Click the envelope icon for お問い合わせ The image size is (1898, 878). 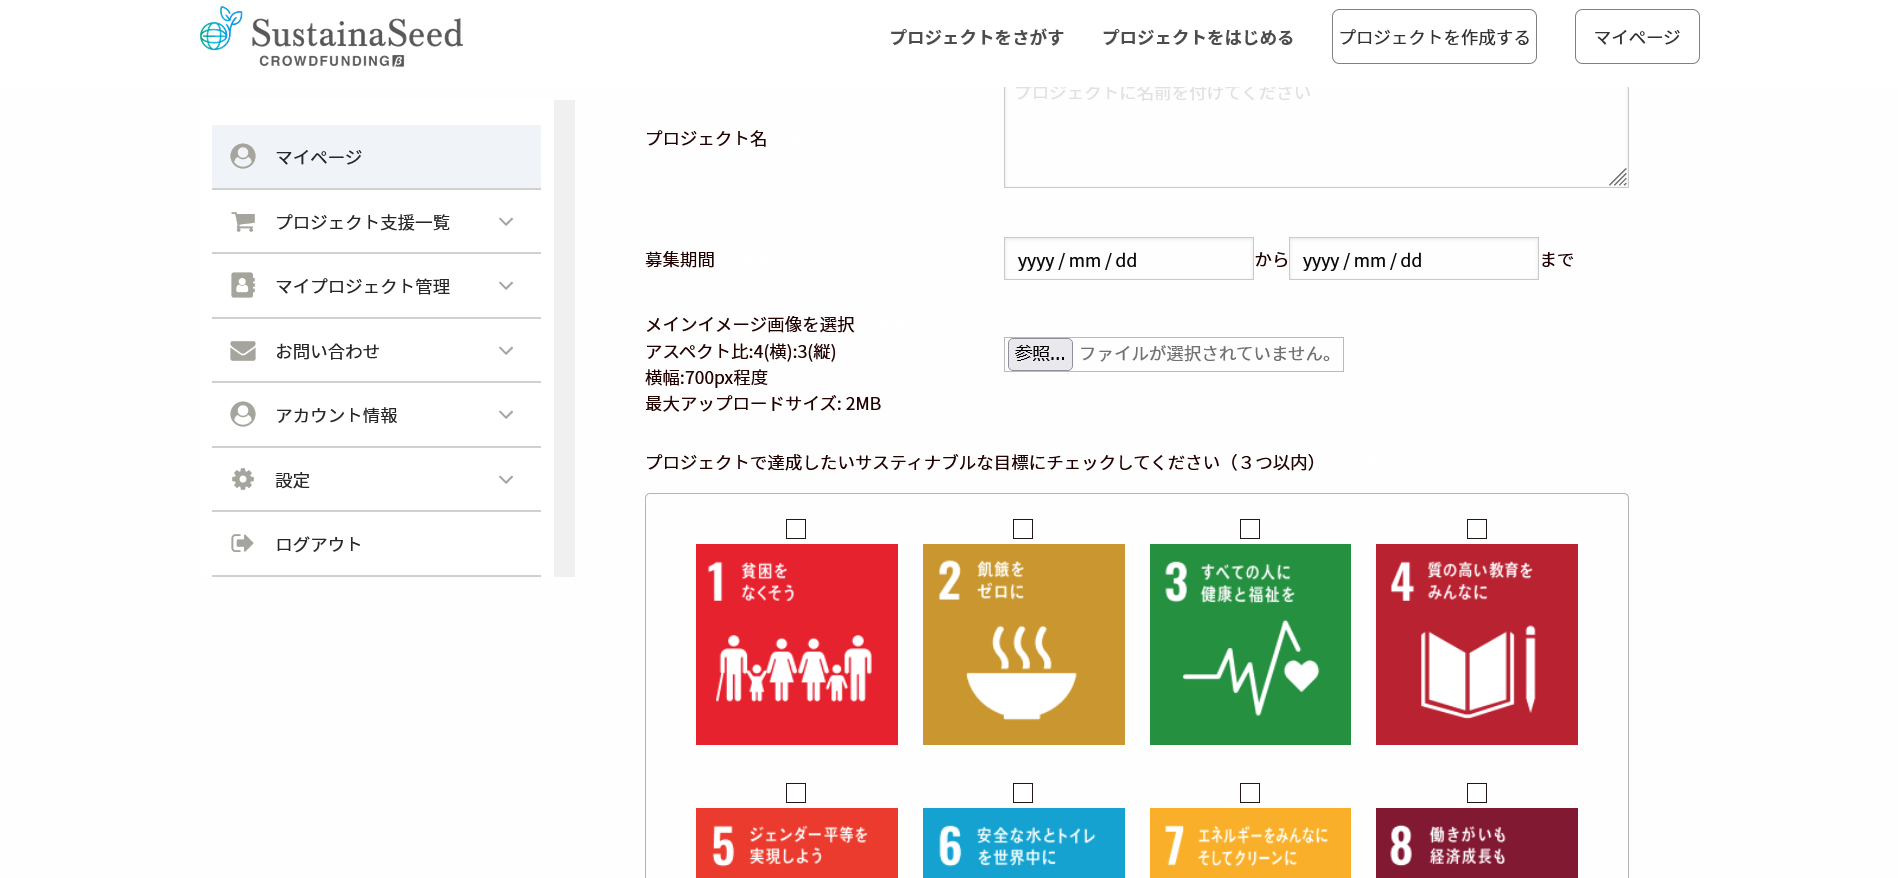pyautogui.click(x=243, y=350)
